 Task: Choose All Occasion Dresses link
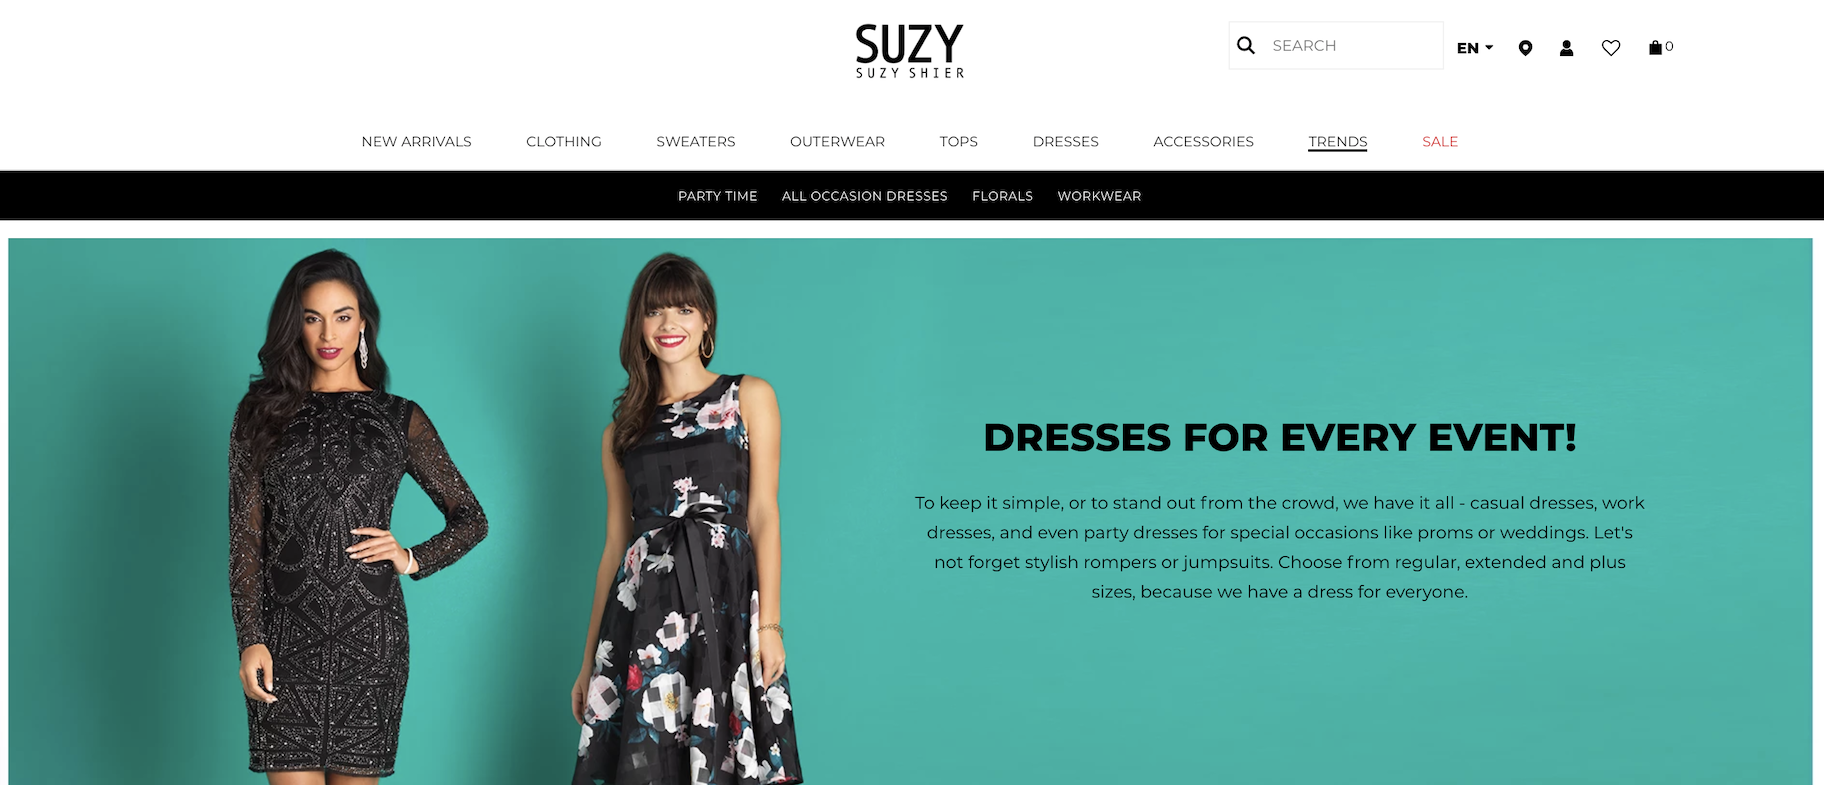[864, 196]
